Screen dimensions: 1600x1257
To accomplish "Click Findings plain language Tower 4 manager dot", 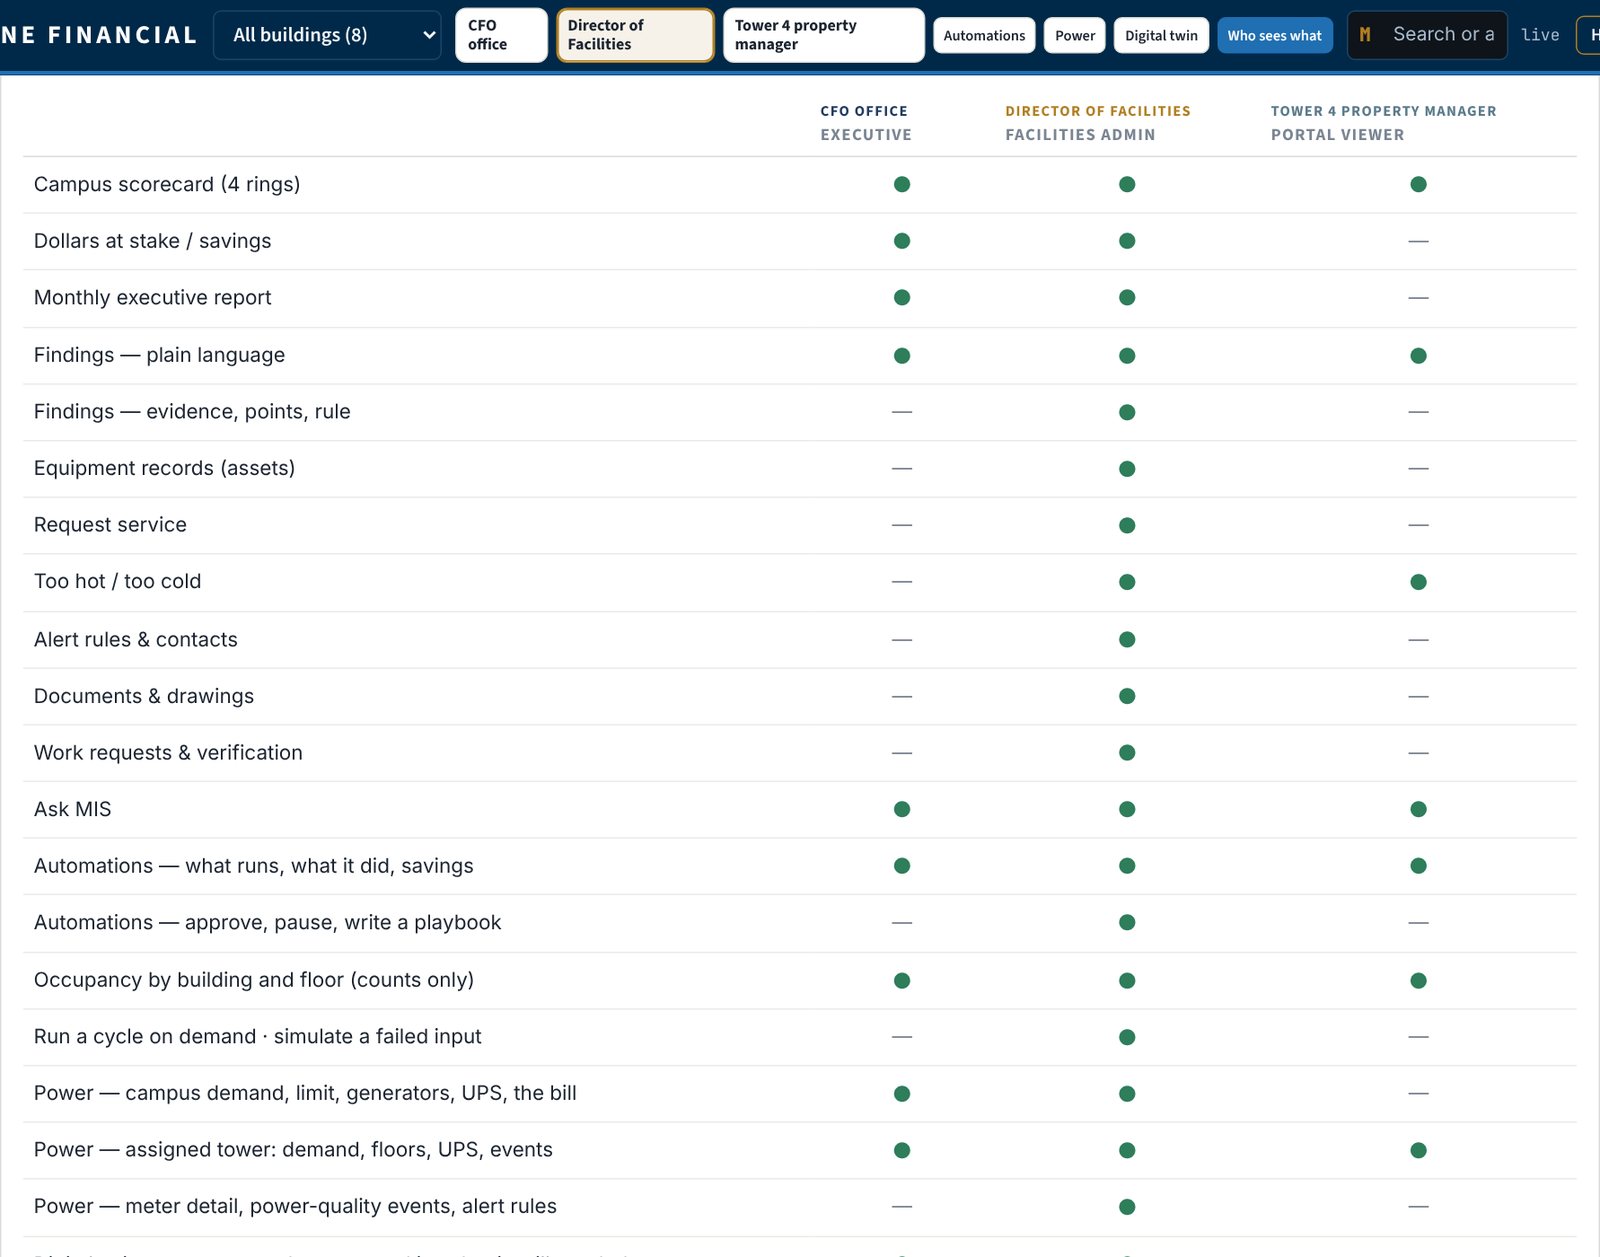I will coord(1418,355).
